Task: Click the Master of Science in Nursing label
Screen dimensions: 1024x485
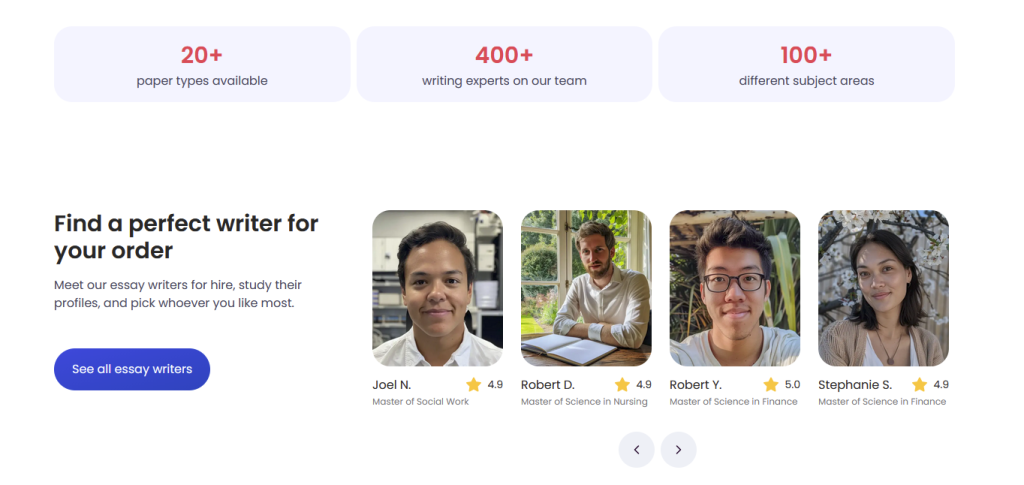Action: click(584, 402)
